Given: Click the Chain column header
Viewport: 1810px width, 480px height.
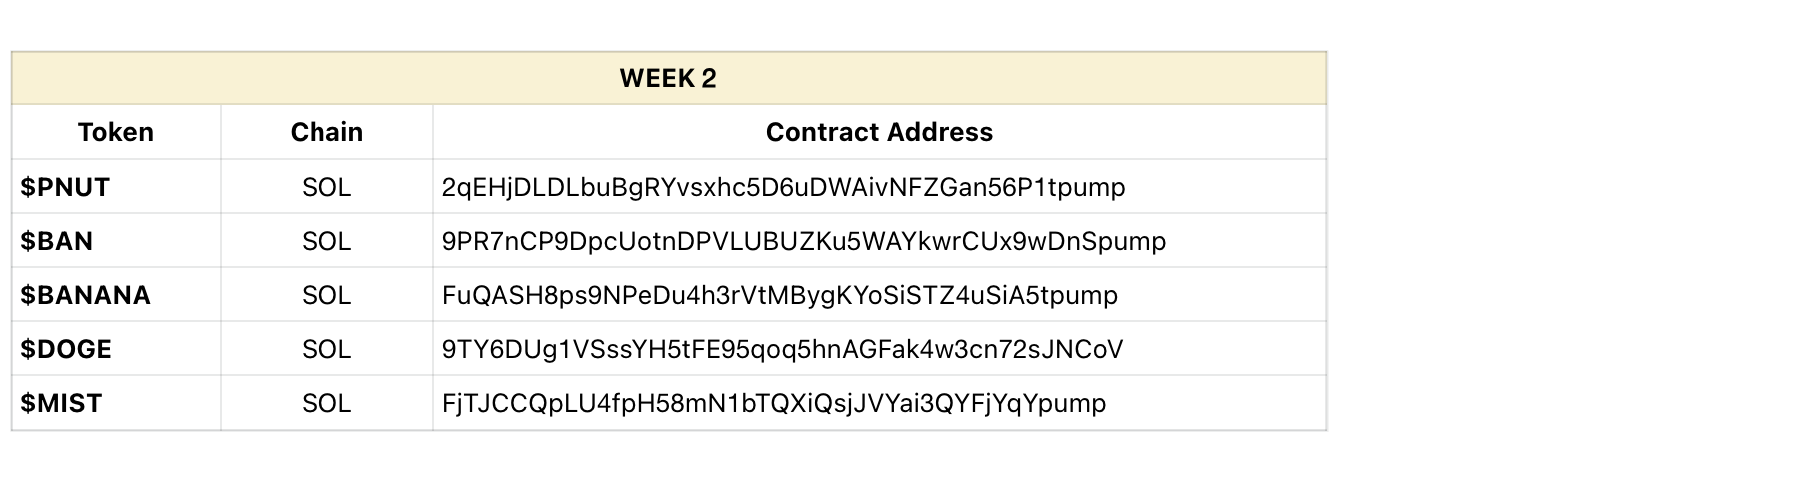Looking at the screenshot, I should pyautogui.click(x=327, y=132).
